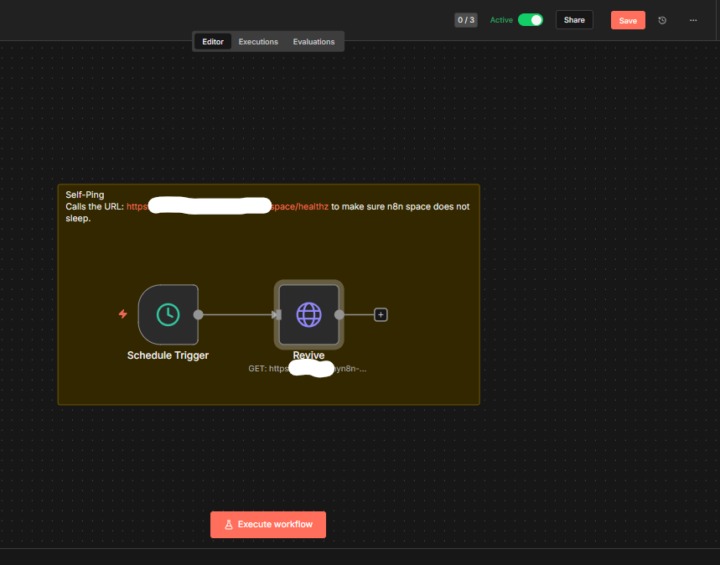This screenshot has height=565, width=720.
Task: Open the workflow history clock icon
Action: (662, 20)
